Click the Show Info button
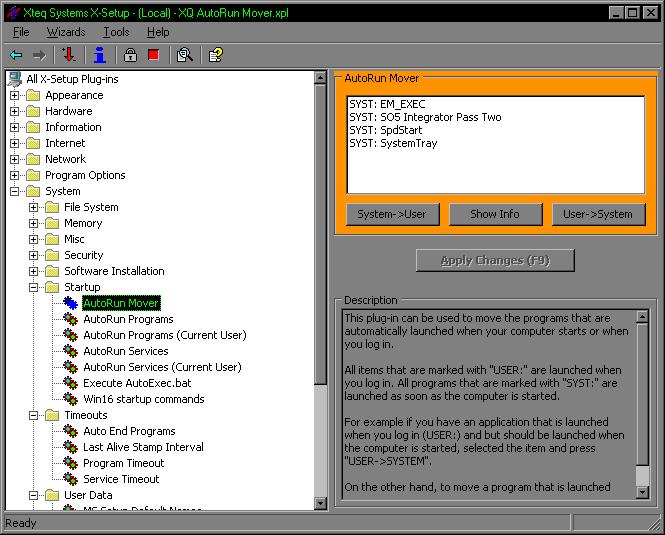665x535 pixels. 495,214
